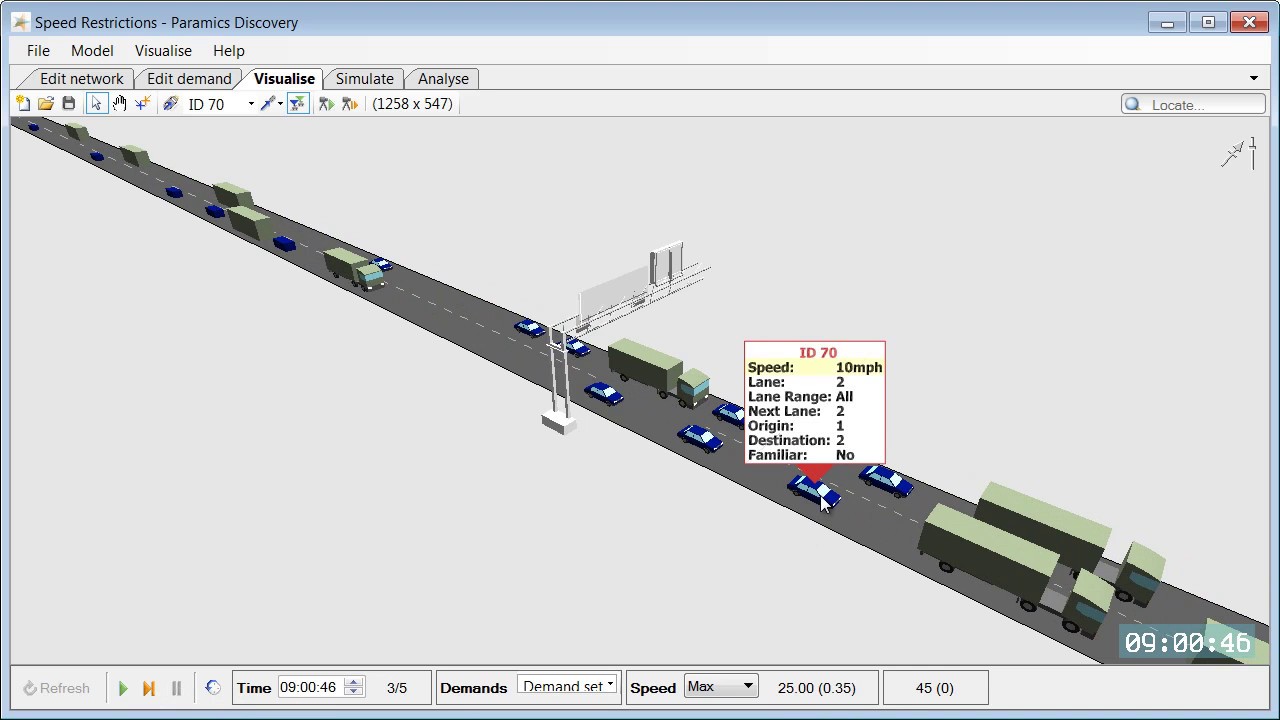Viewport: 1280px width, 720px height.
Task: Click the 09:00:46 clock overlay
Action: 1187,643
